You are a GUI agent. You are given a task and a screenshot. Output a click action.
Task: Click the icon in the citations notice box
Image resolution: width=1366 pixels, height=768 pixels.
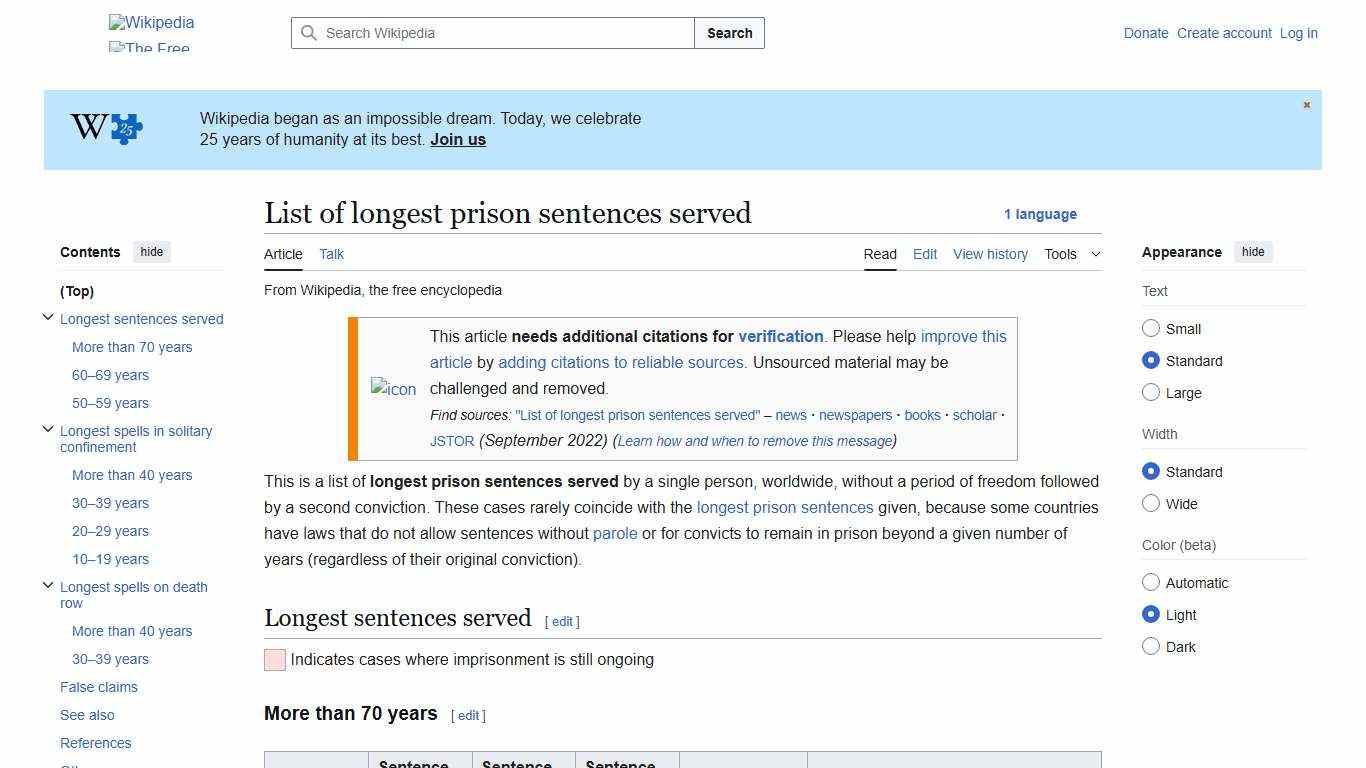(x=392, y=389)
